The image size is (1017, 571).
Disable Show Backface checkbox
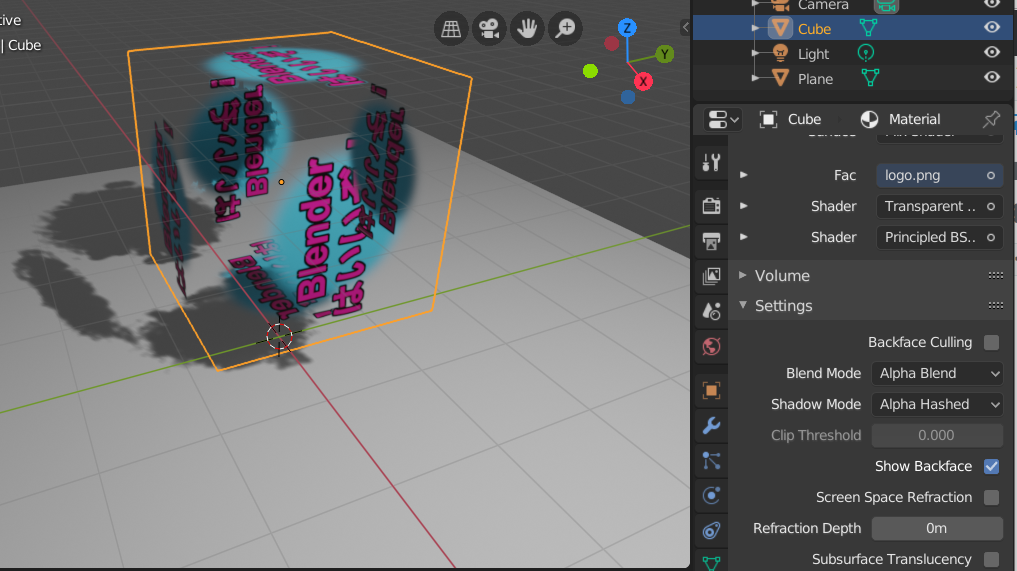991,466
